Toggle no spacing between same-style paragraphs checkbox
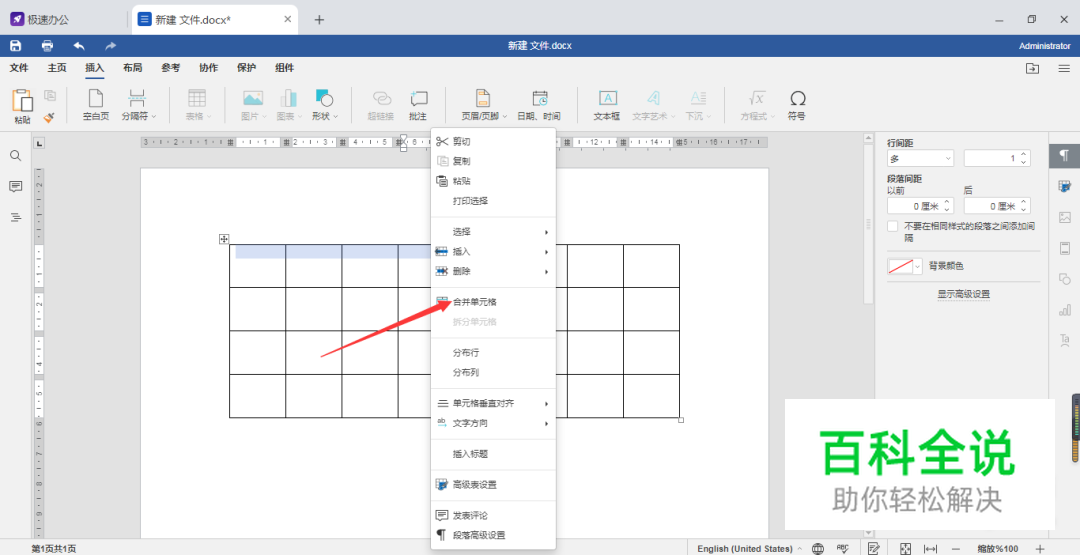 click(x=893, y=227)
